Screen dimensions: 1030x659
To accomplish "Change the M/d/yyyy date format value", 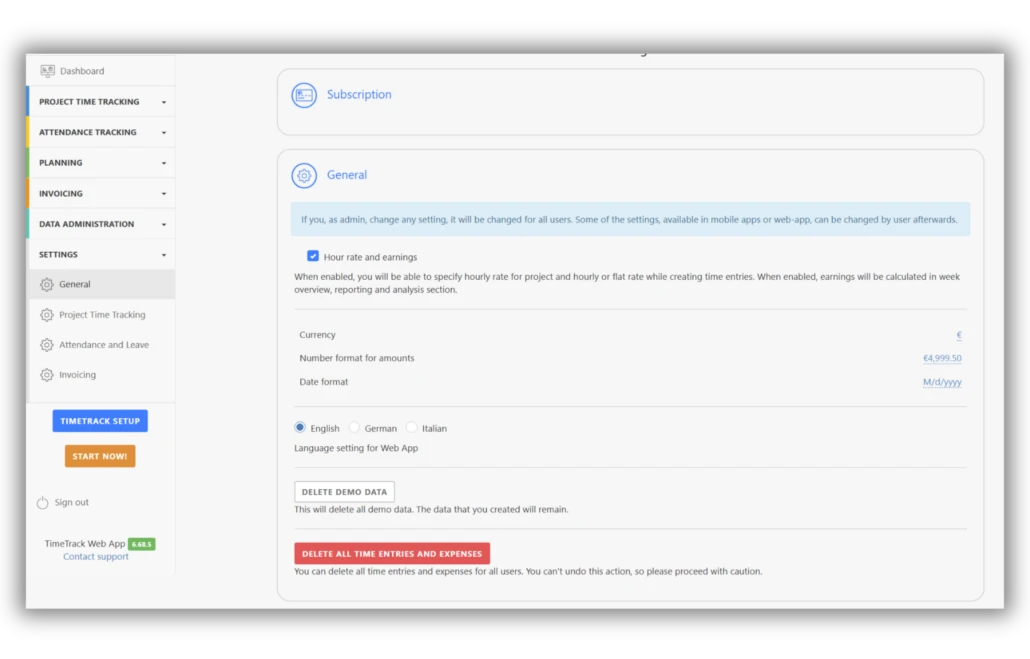I will tap(941, 382).
